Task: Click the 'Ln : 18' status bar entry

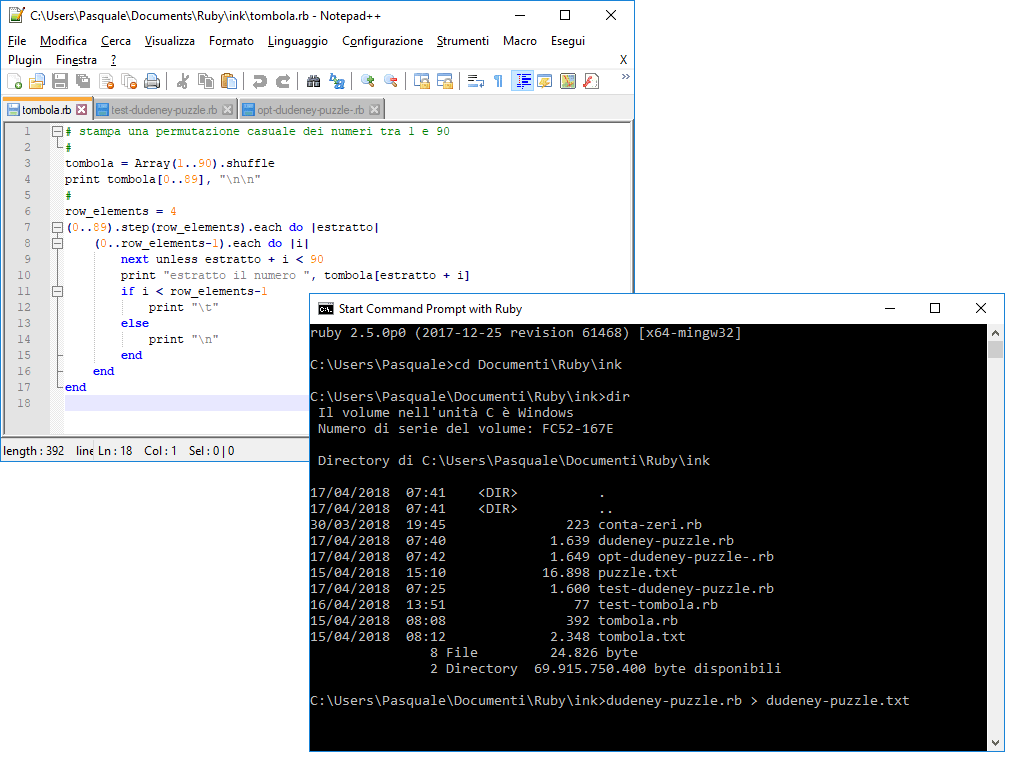Action: (x=115, y=450)
